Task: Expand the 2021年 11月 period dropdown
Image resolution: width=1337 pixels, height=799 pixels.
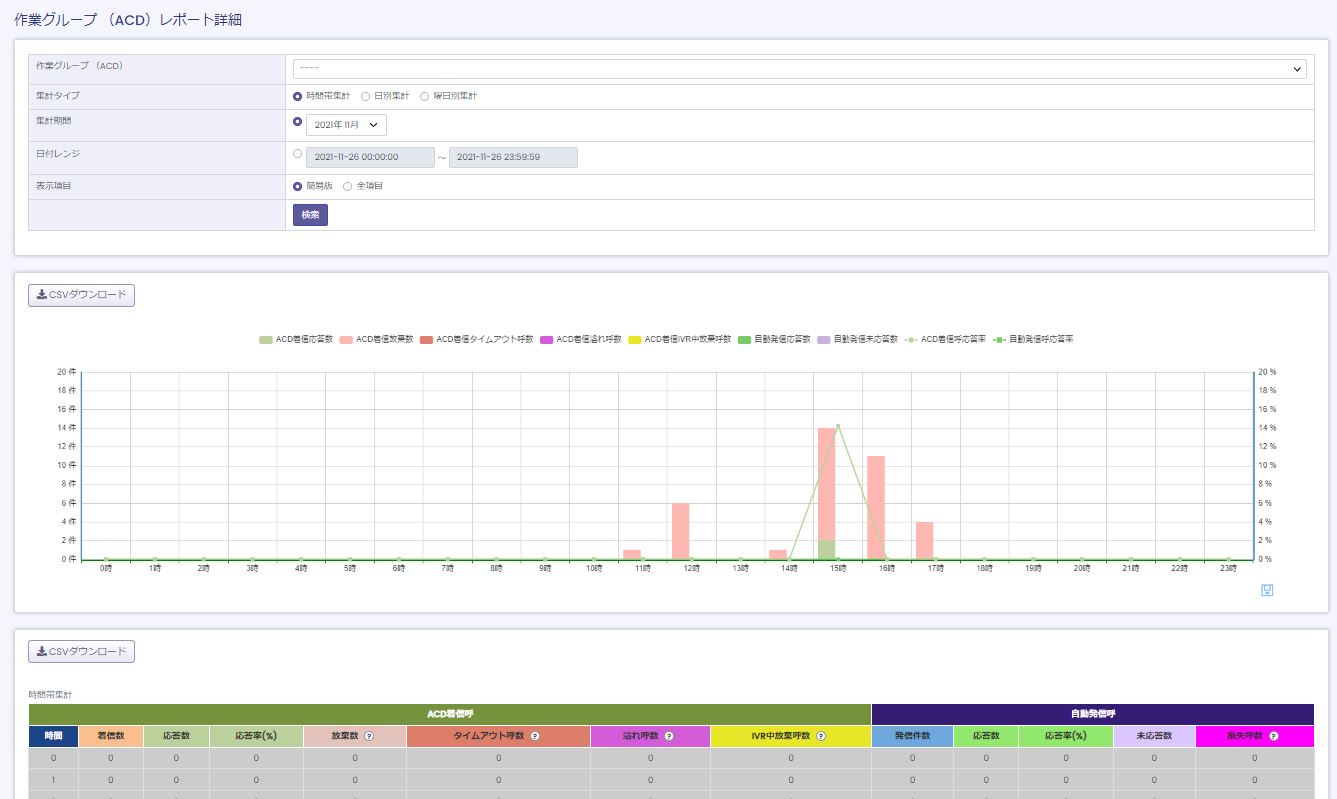Action: pyautogui.click(x=346, y=125)
